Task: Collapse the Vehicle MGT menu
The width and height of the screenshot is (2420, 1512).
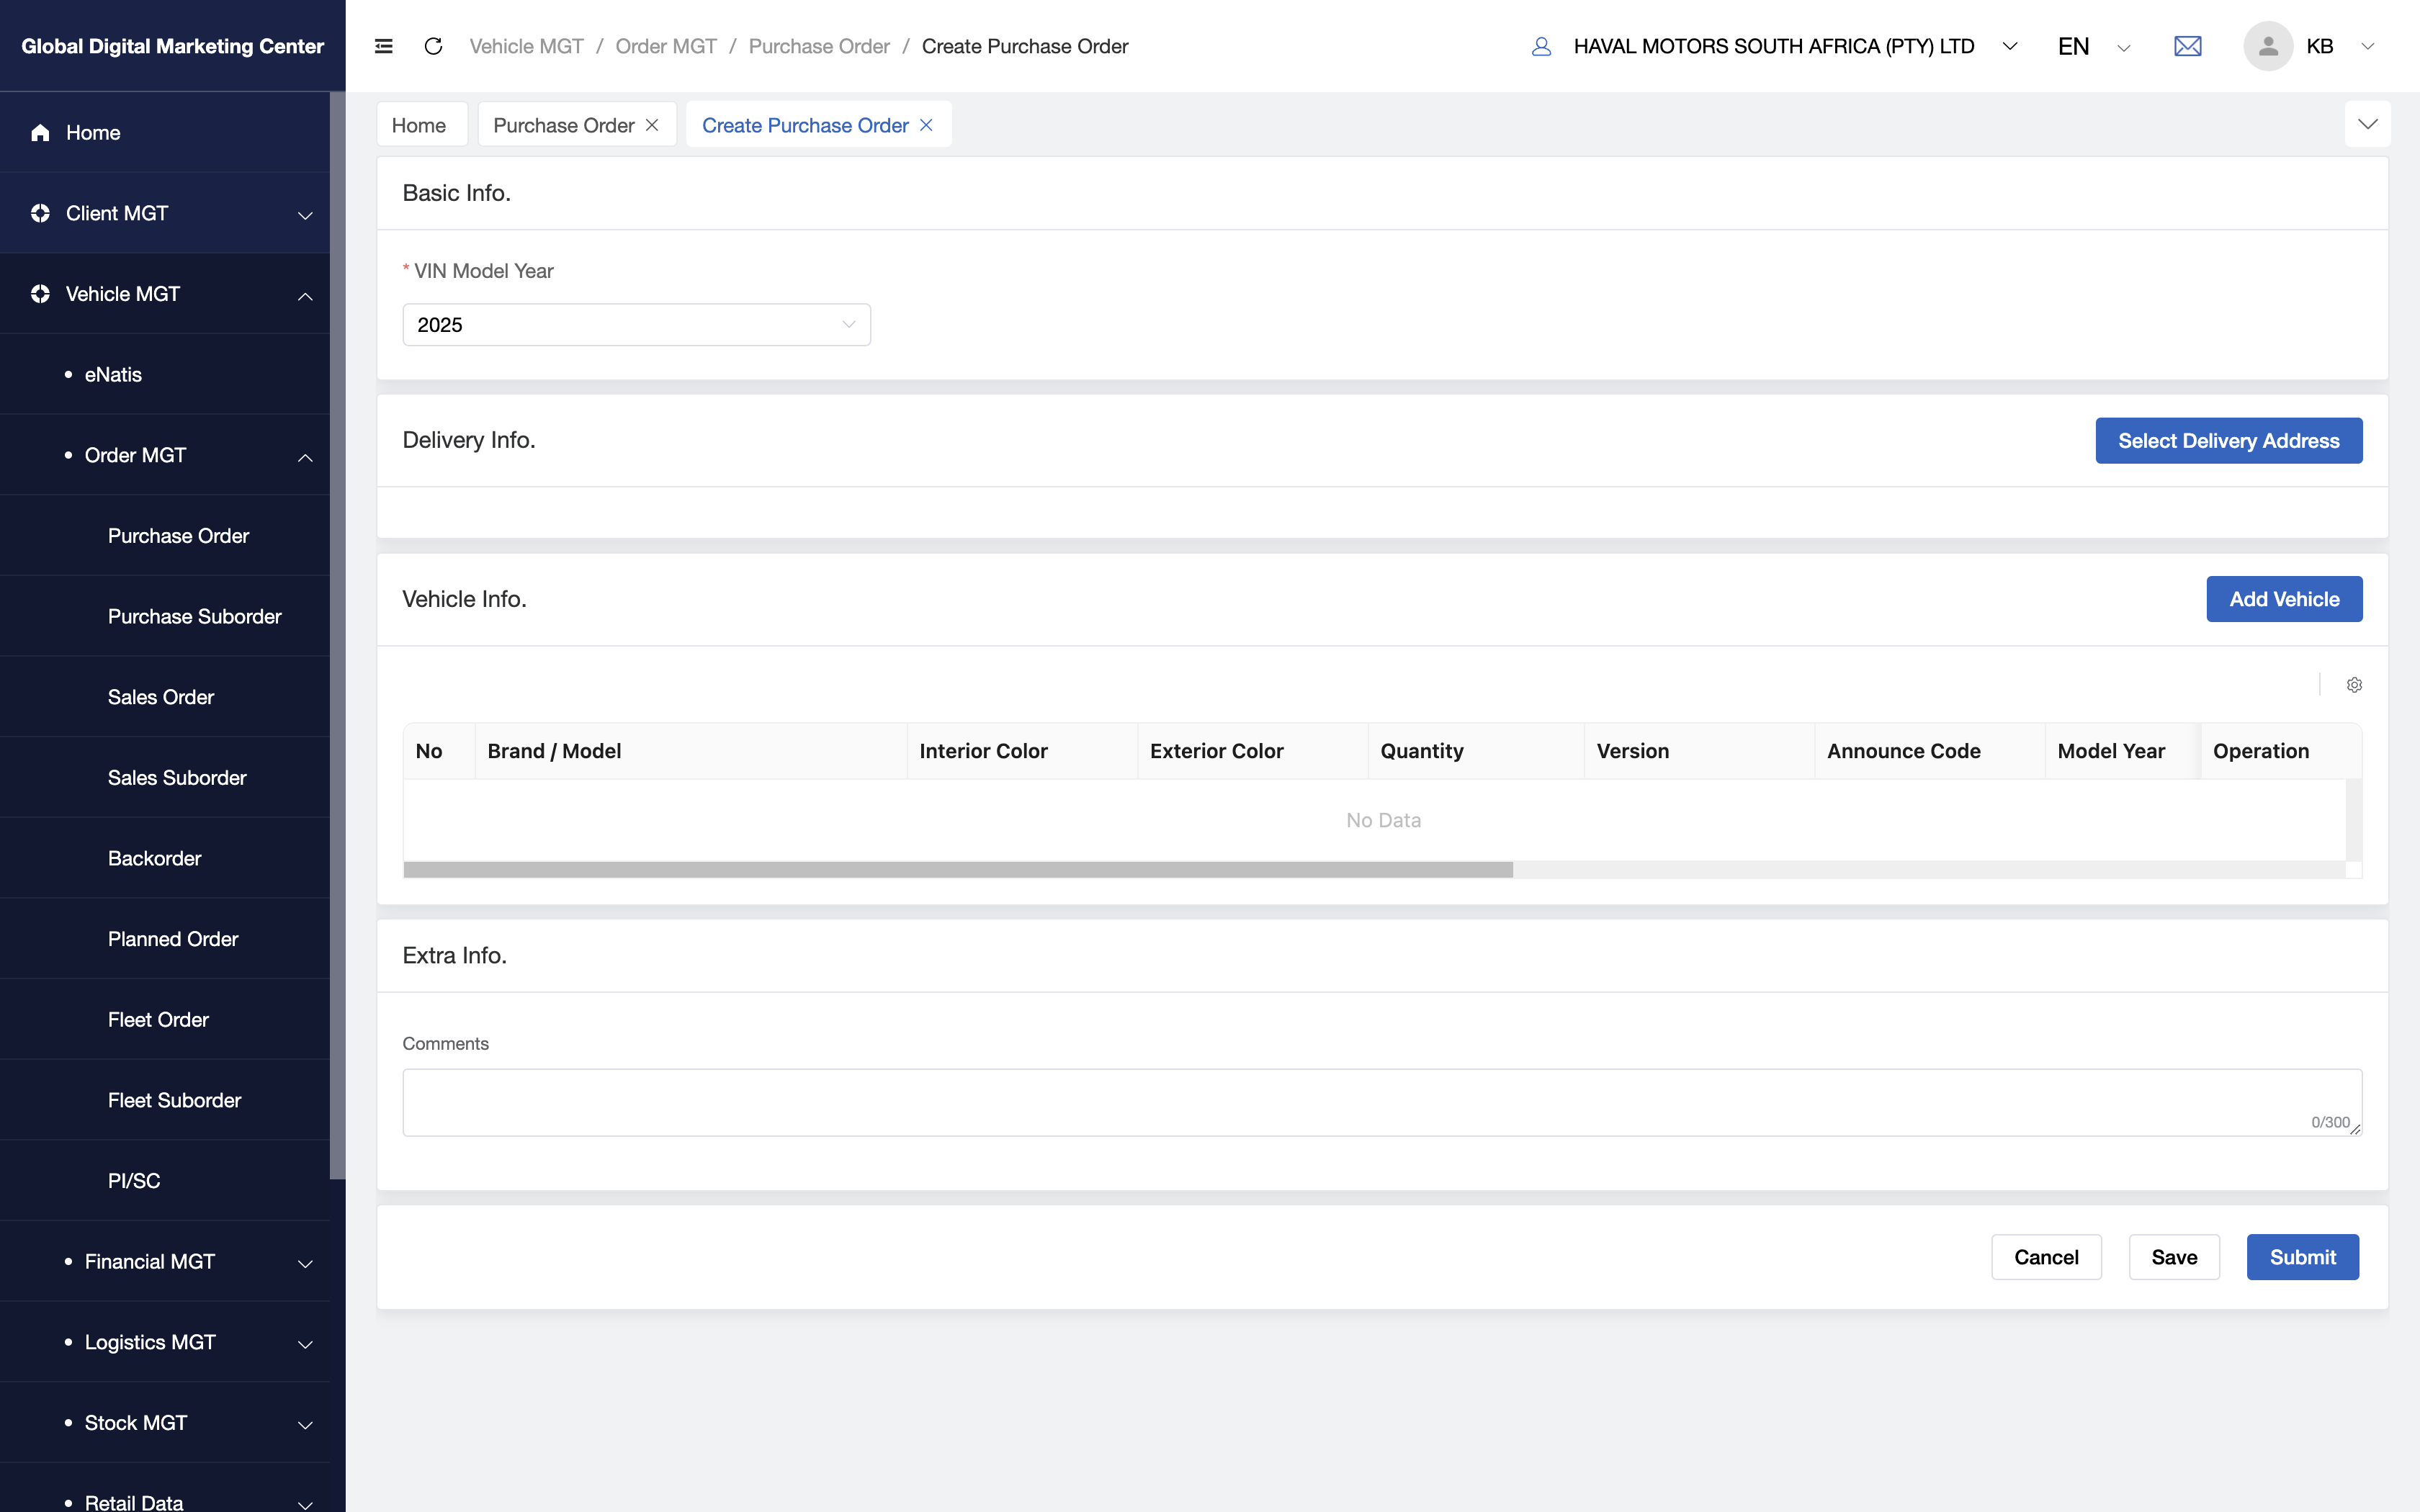Action: tap(305, 296)
